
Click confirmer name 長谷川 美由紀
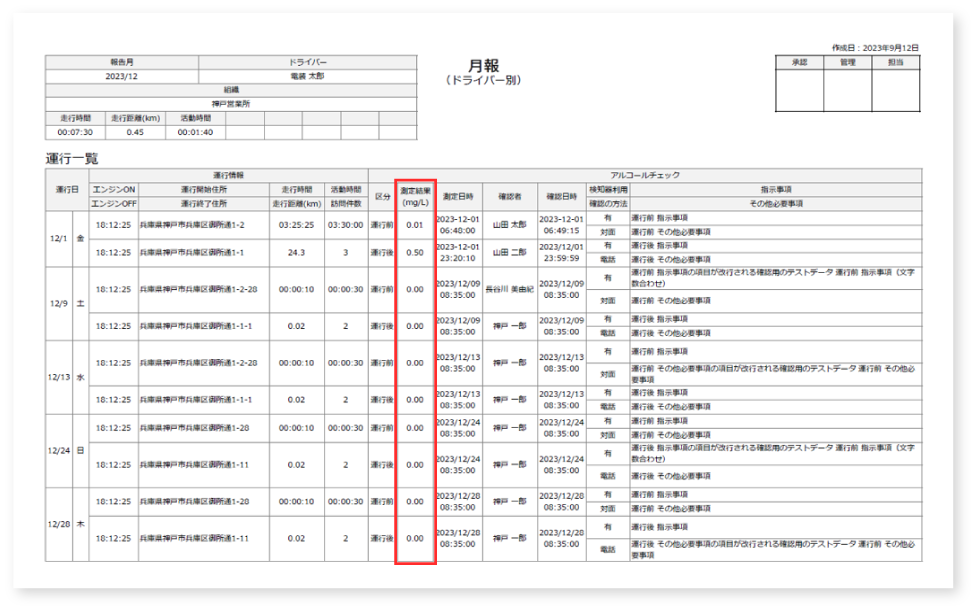coord(509,289)
